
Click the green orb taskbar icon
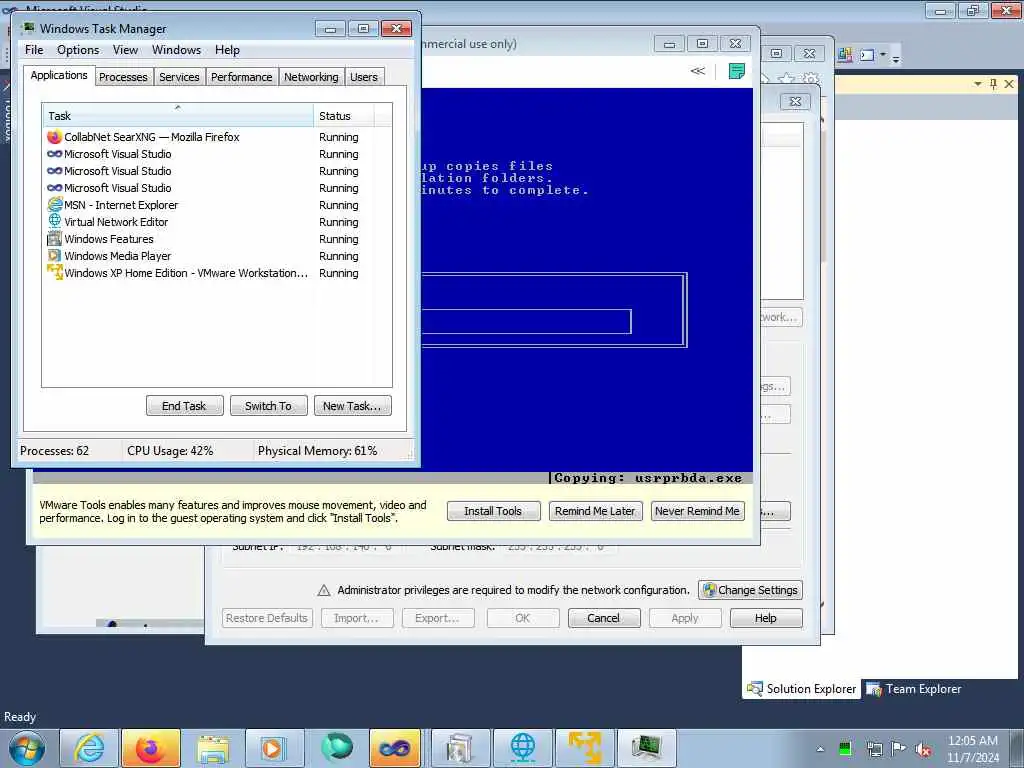pos(336,748)
